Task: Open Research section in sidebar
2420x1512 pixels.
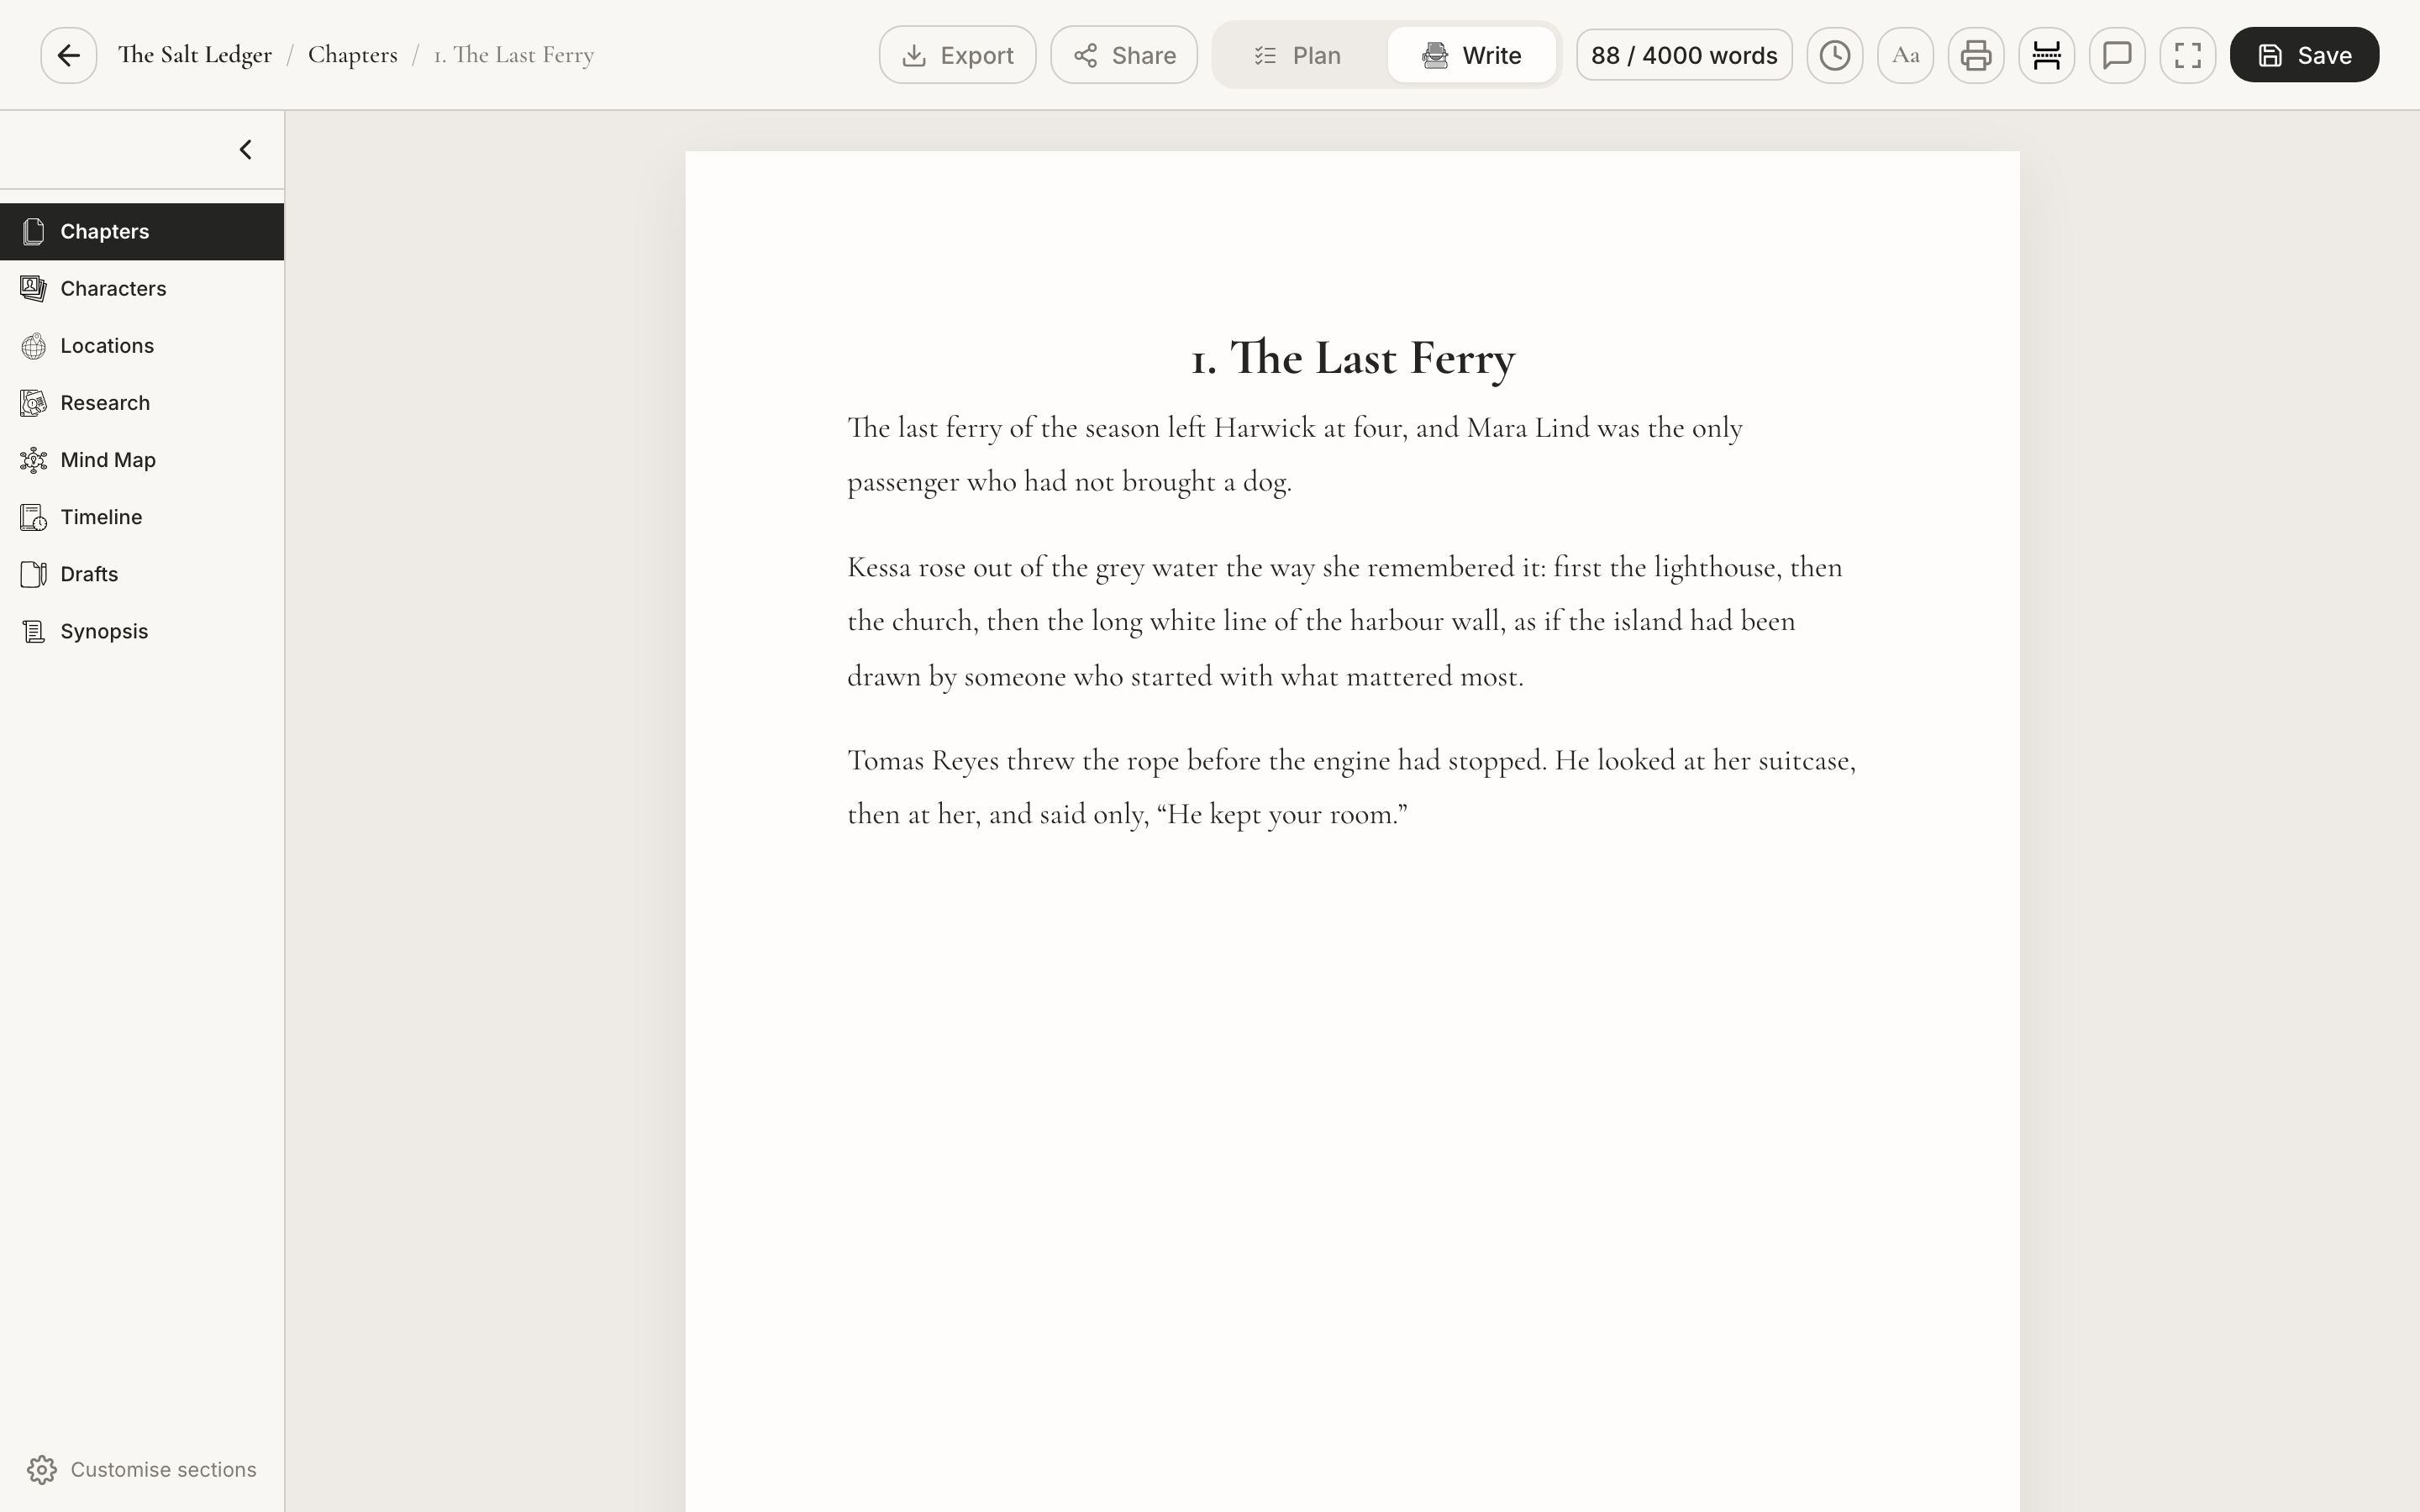Action: [142, 403]
